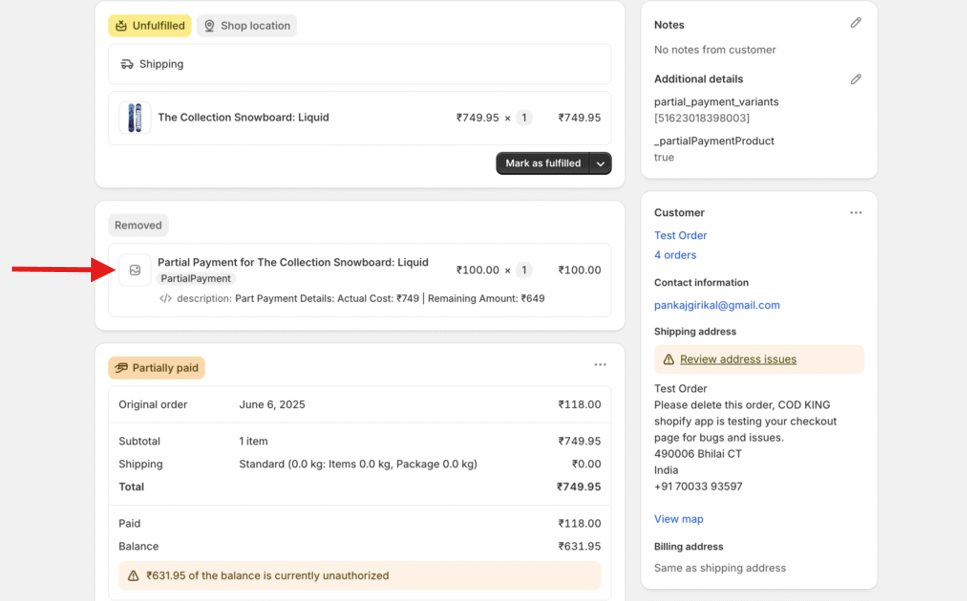Click the code icon before description
The image size is (967, 601).
tap(165, 299)
